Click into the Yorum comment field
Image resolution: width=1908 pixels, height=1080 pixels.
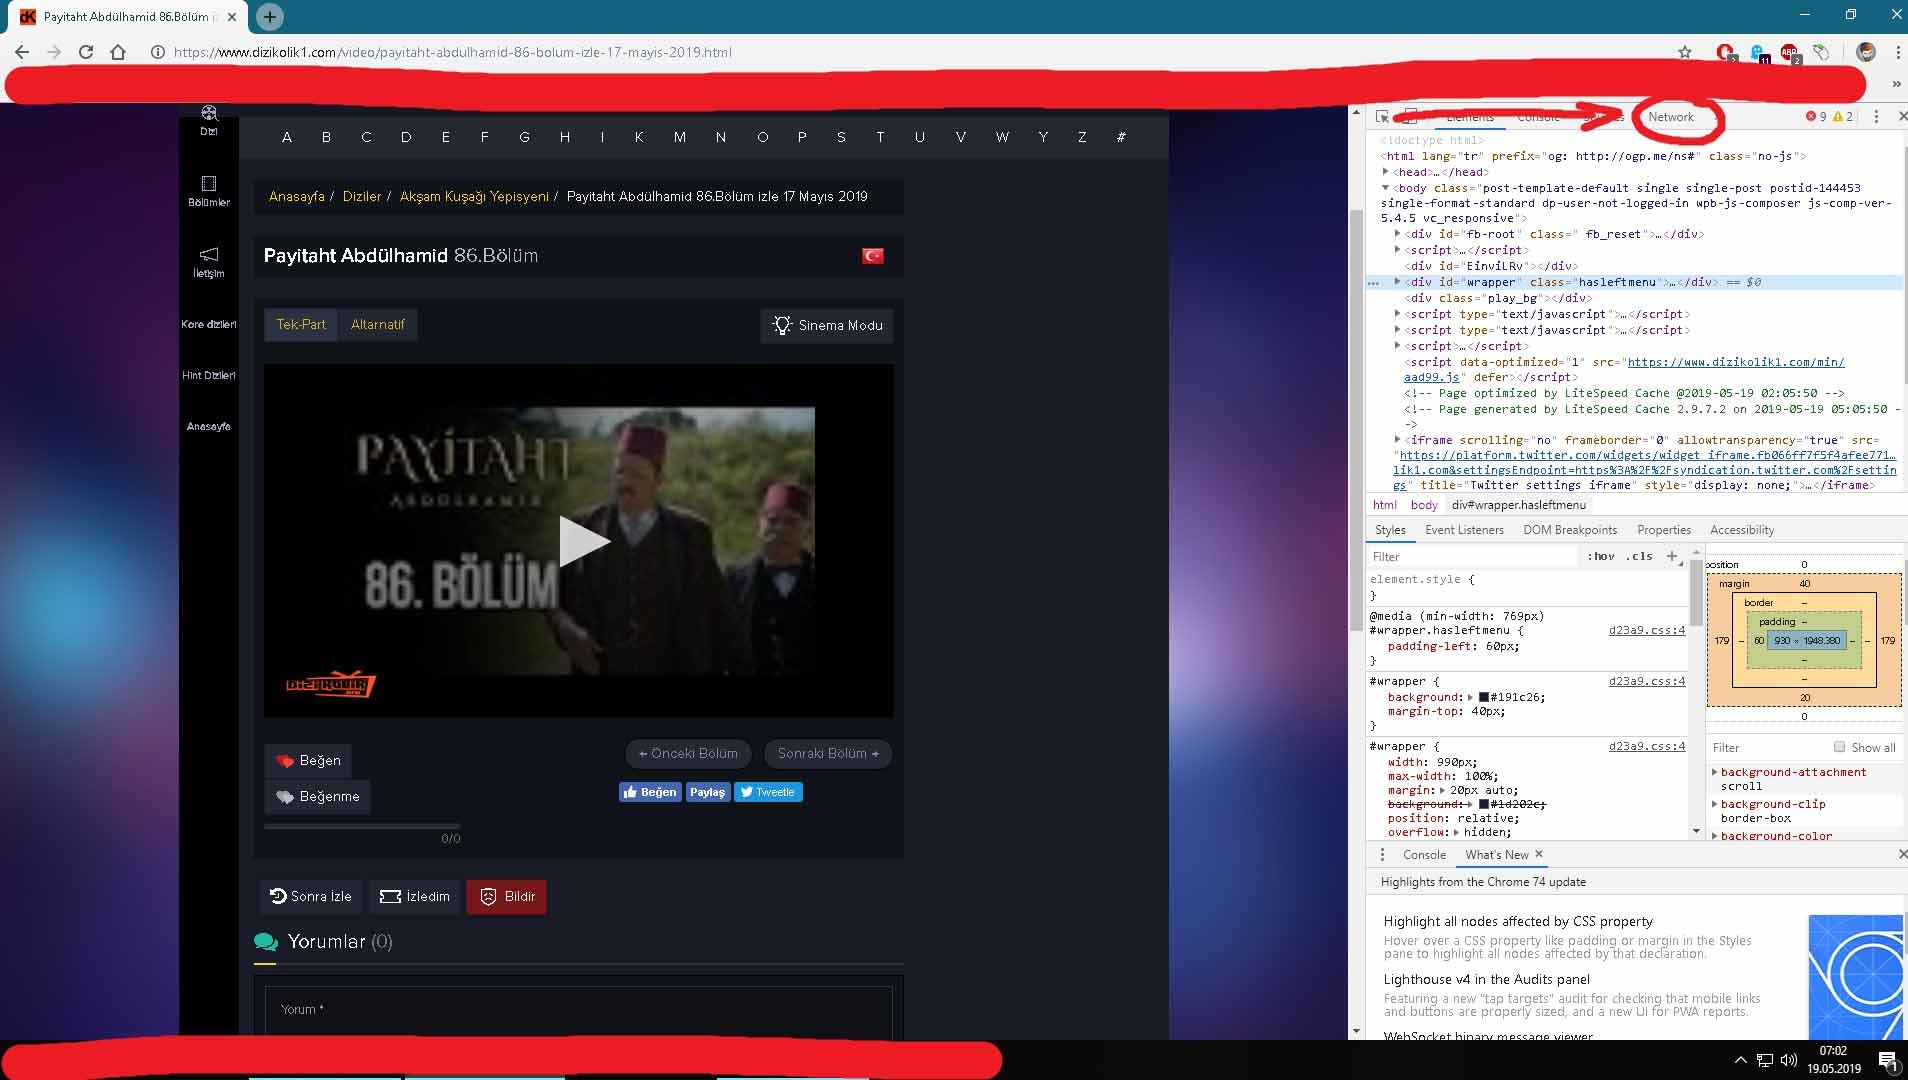[x=578, y=1012]
